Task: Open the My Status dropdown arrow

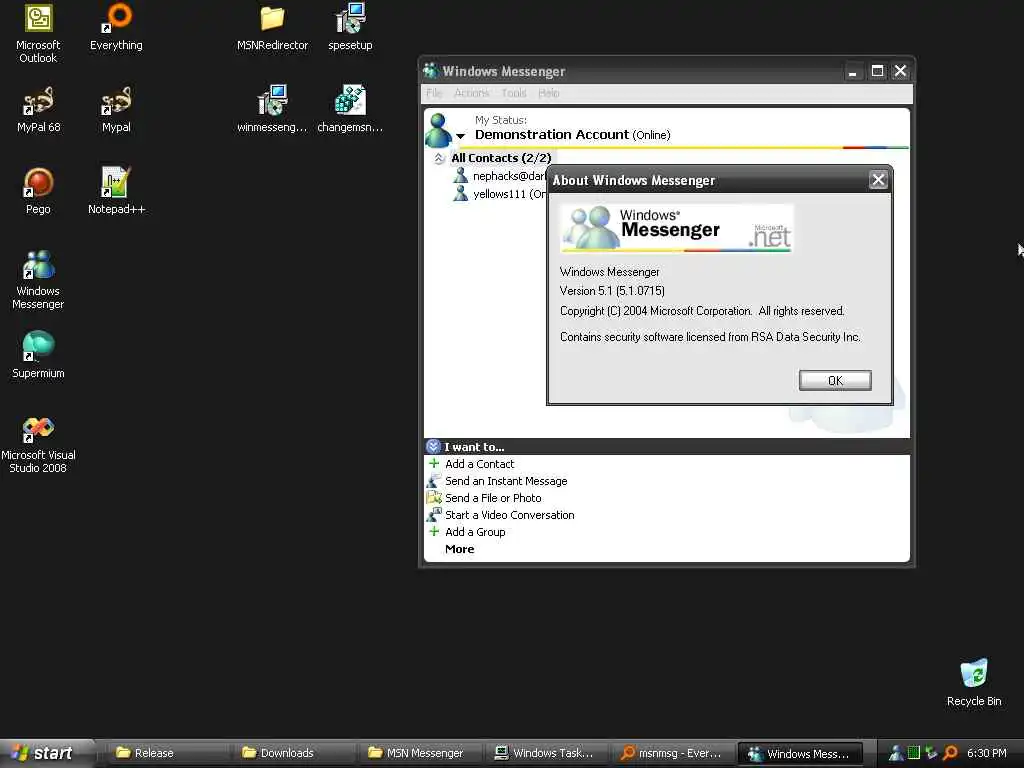Action: click(460, 136)
